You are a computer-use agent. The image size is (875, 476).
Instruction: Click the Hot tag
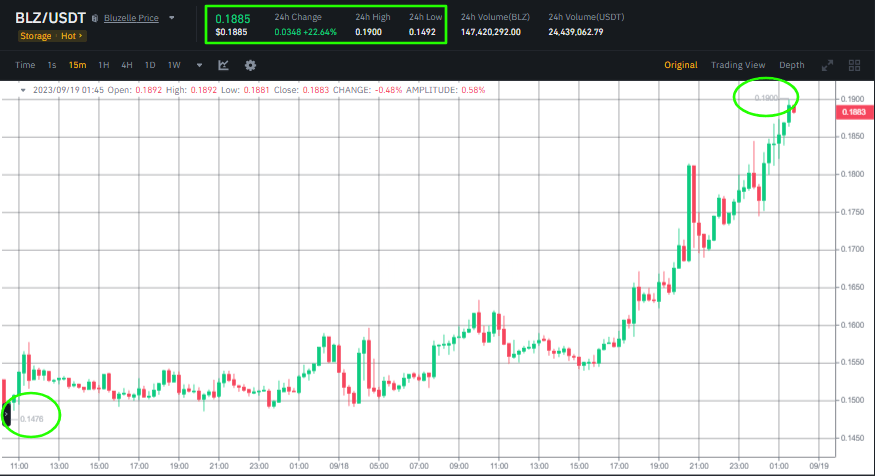tap(71, 36)
